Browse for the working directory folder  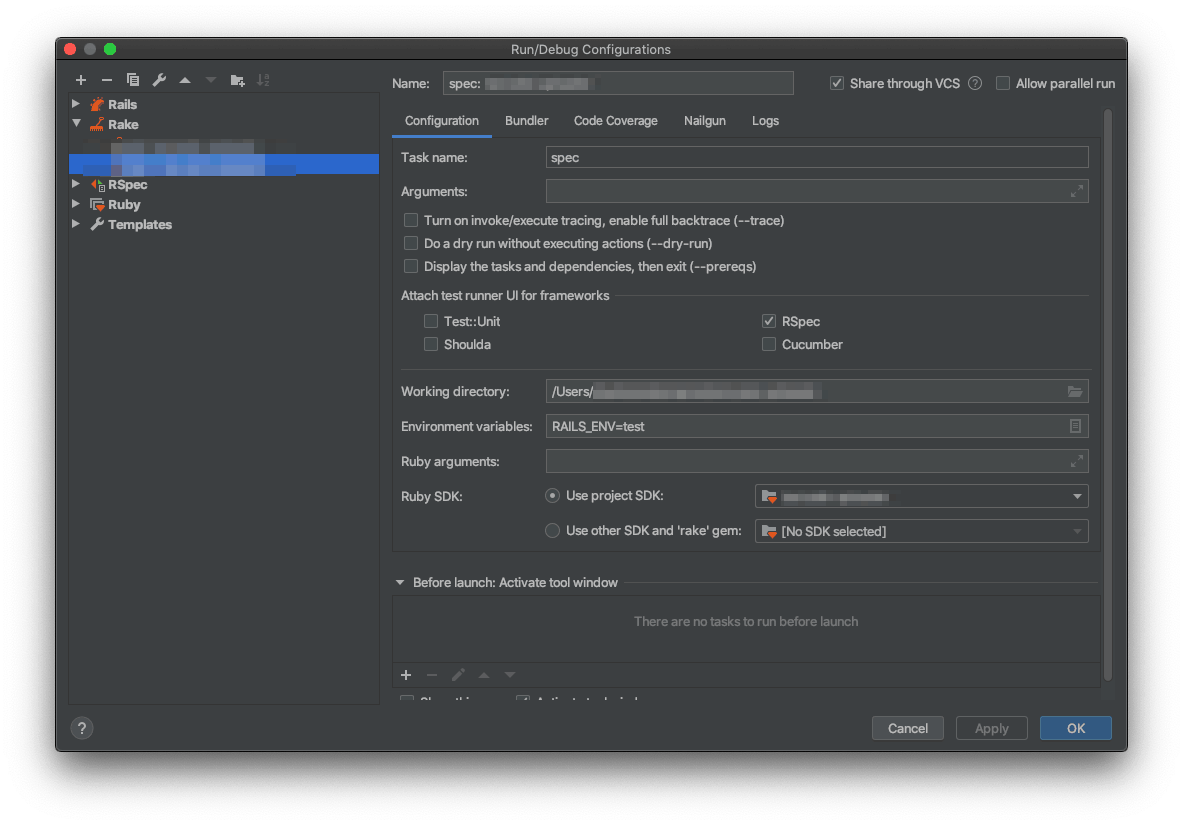[x=1075, y=391]
